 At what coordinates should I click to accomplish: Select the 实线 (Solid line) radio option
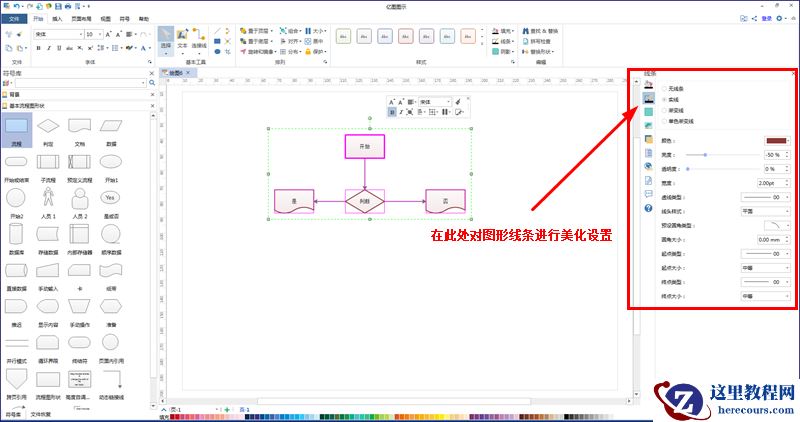click(x=664, y=100)
